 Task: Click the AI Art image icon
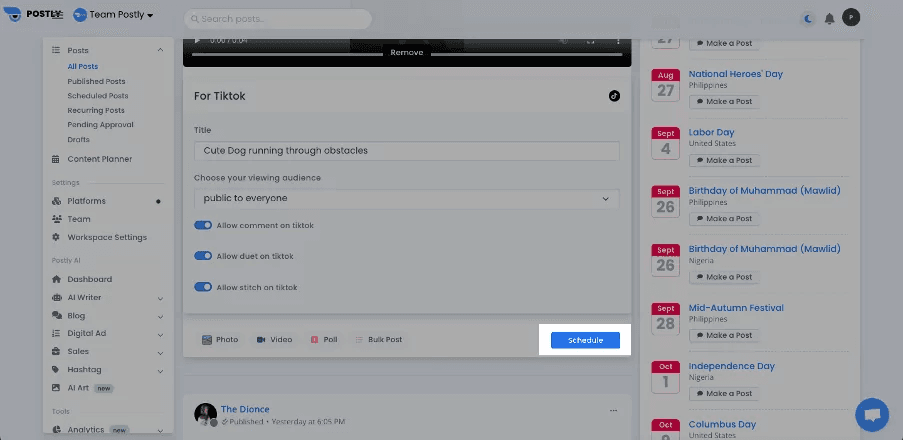pos(56,388)
